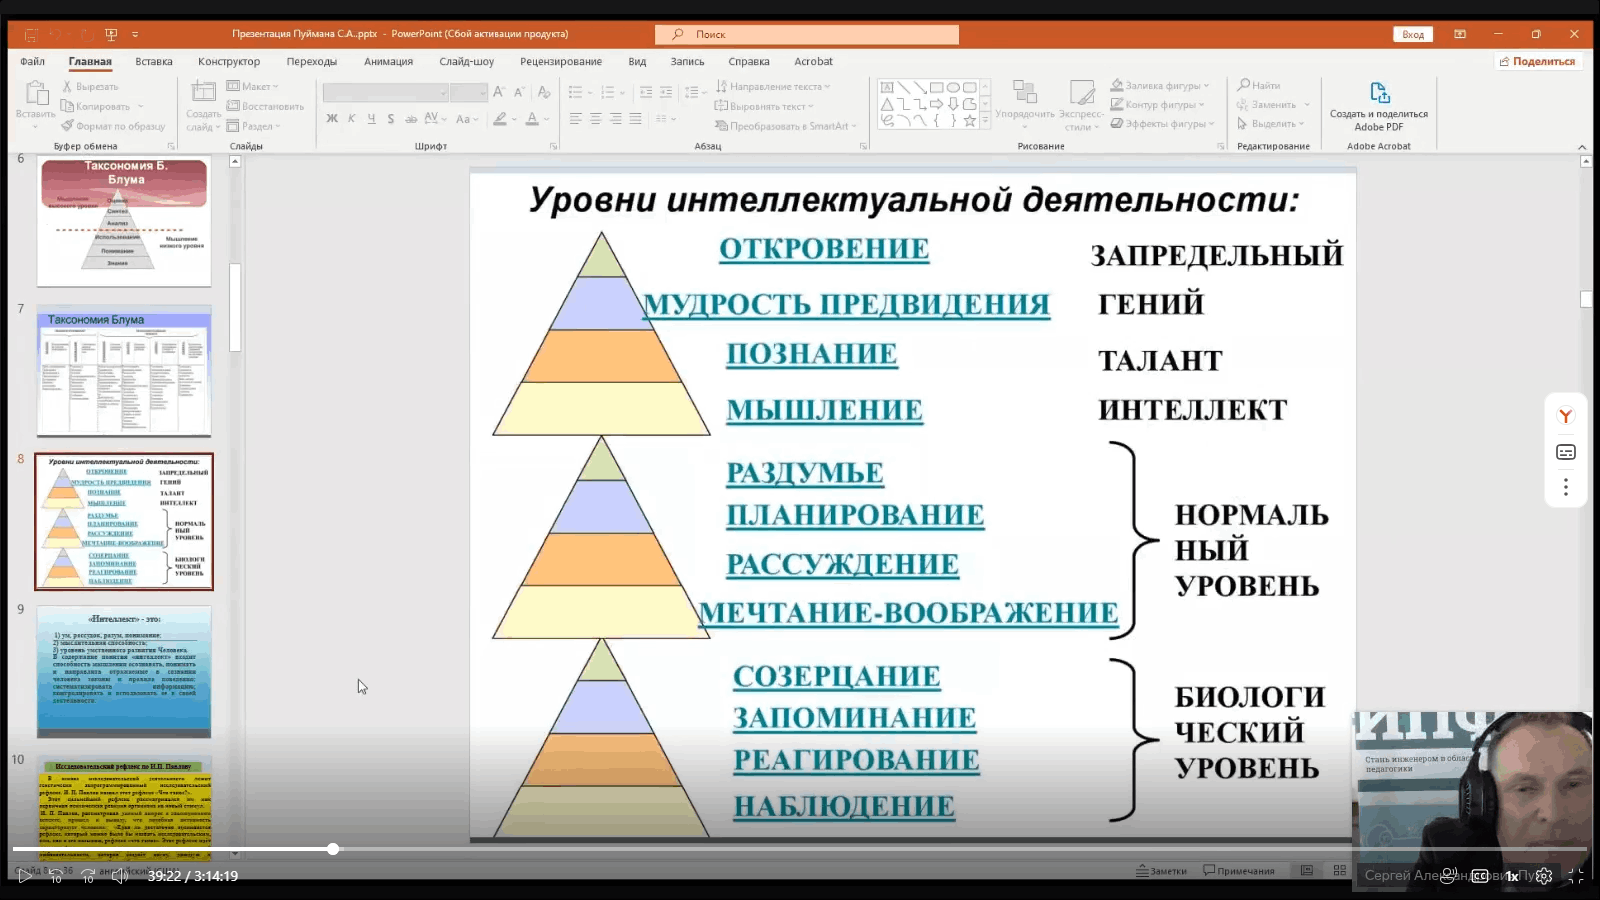
Task: Toggle left text alignment
Action: coord(576,119)
